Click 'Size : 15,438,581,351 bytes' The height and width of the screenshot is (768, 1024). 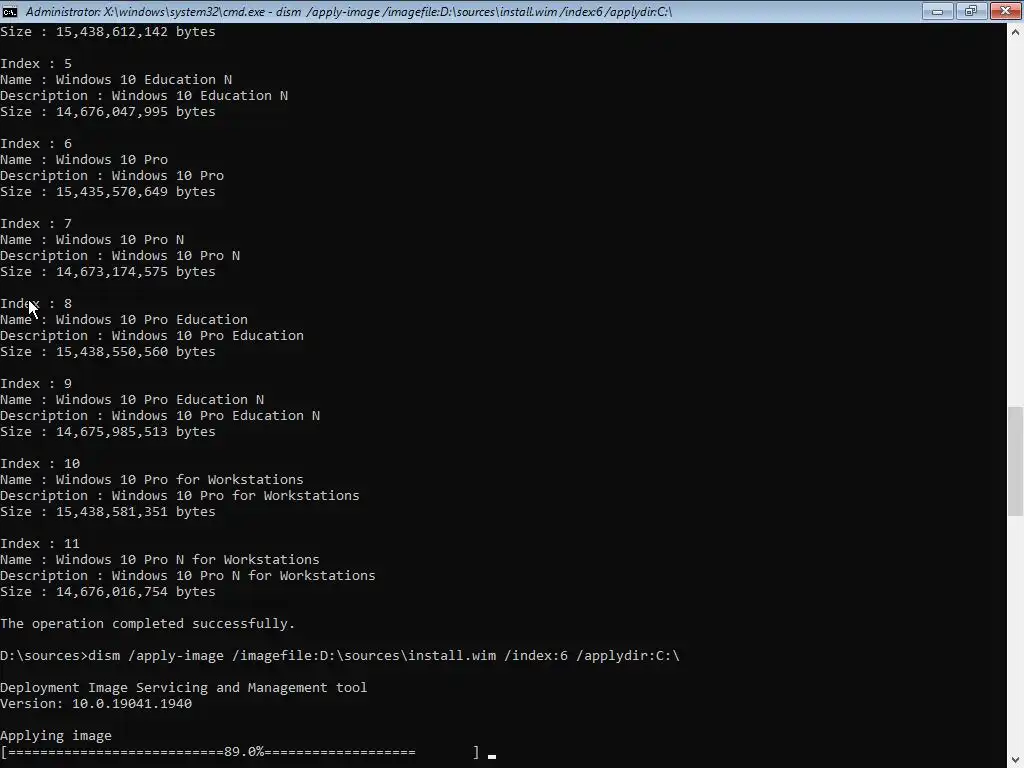tap(108, 511)
